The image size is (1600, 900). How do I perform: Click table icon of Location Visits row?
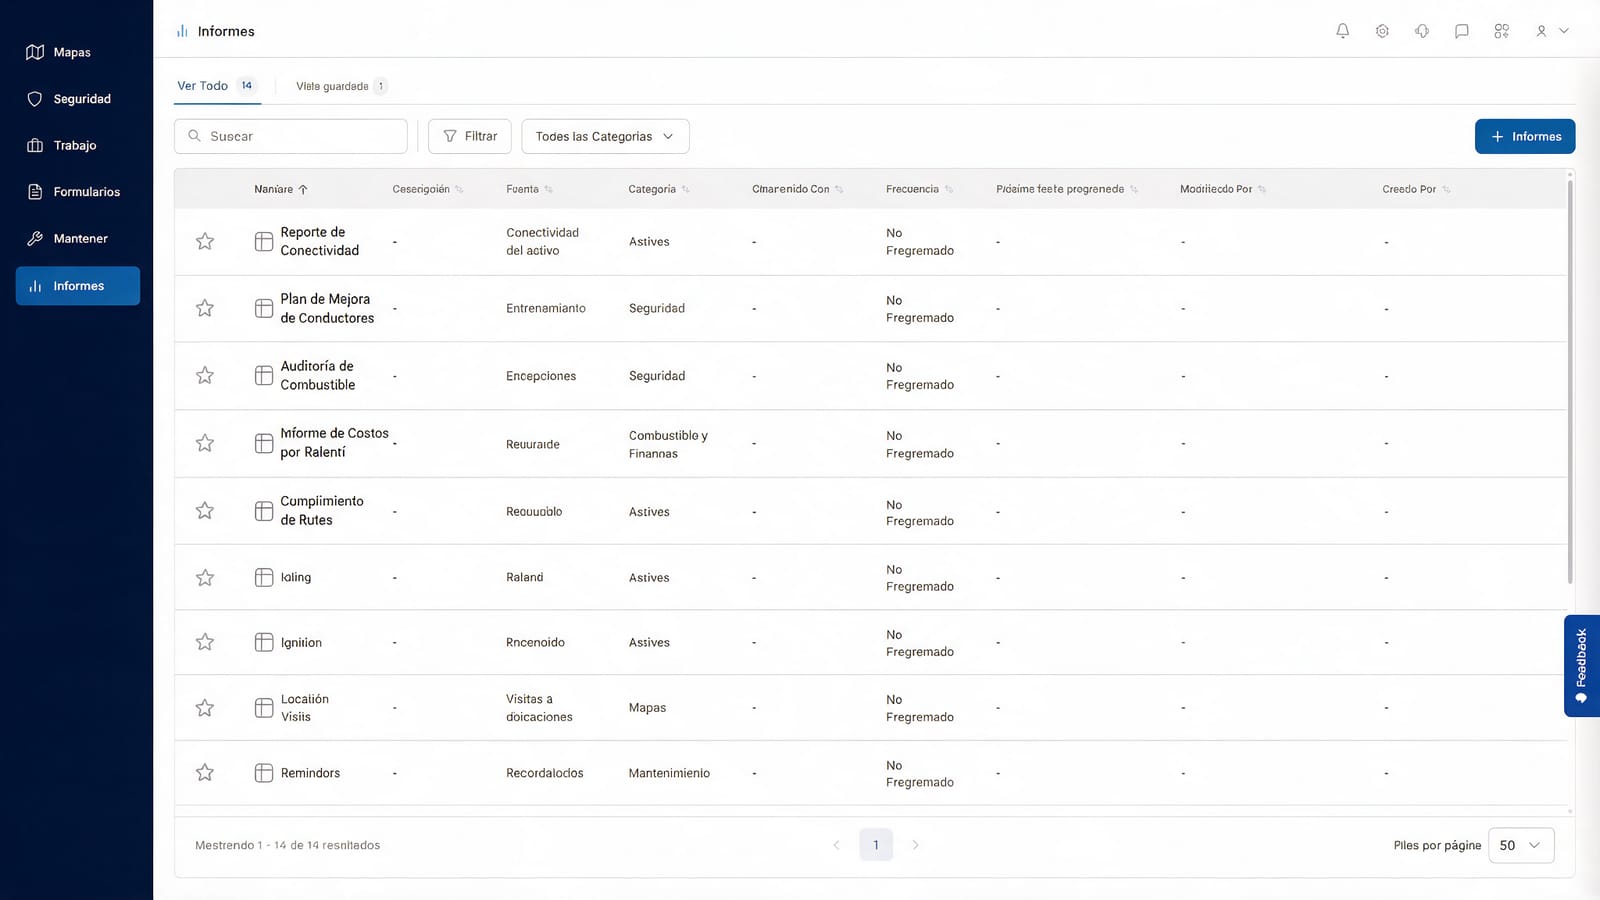(264, 707)
